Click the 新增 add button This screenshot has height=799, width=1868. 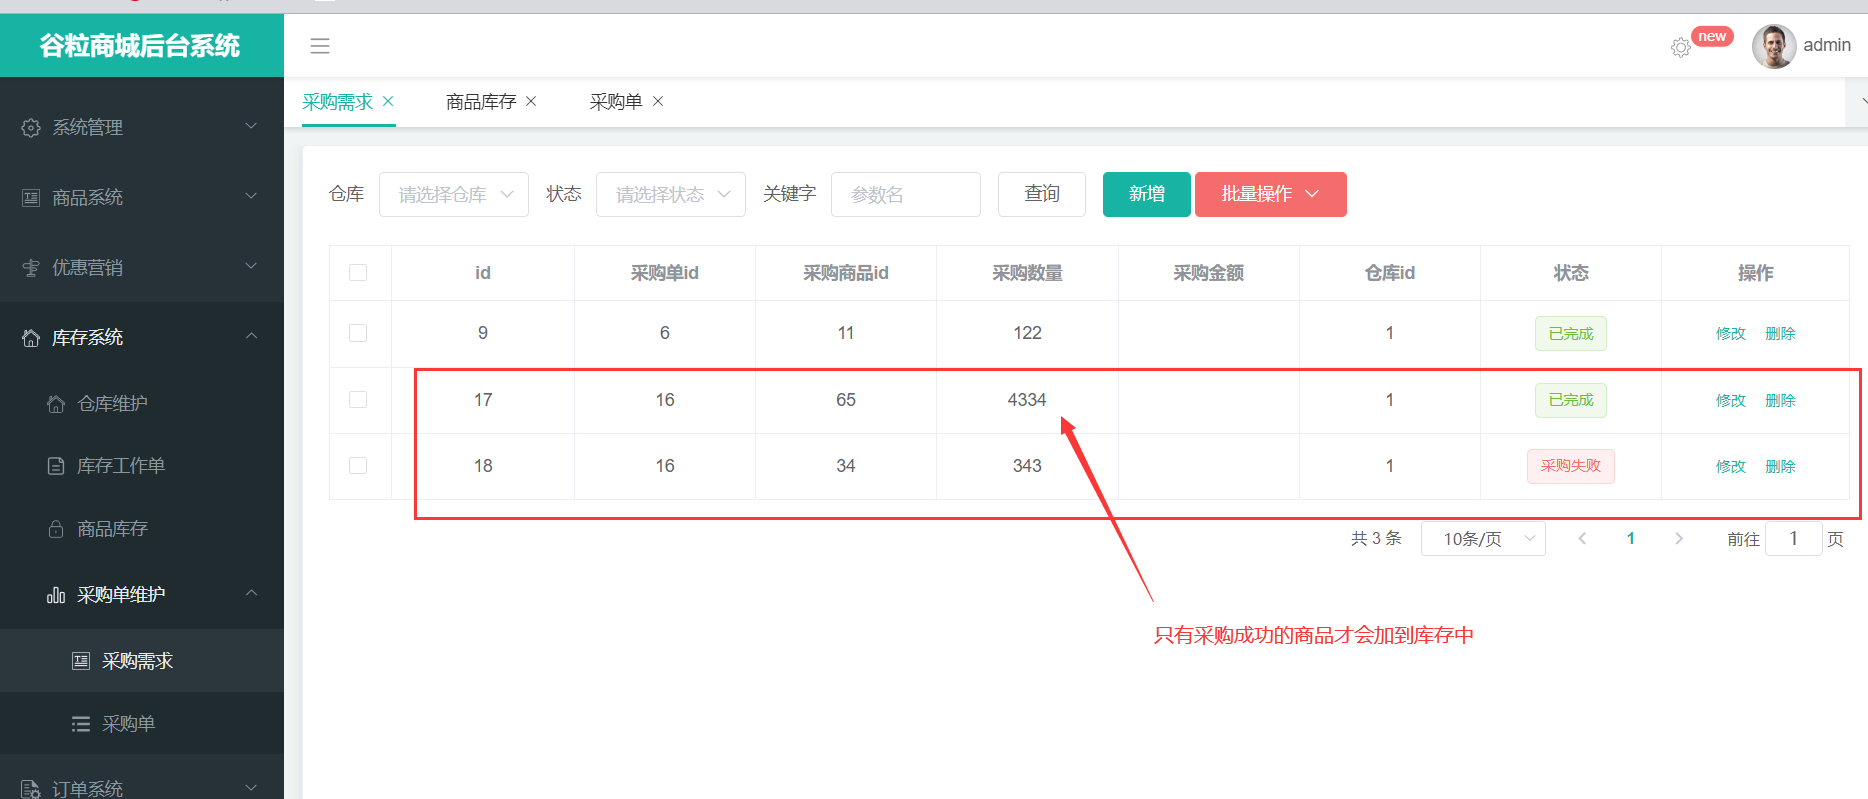click(1147, 194)
